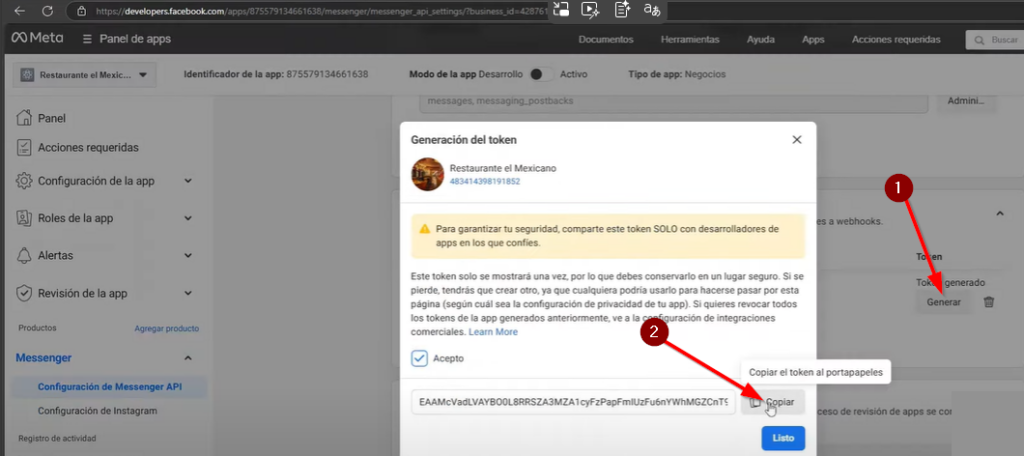Select Configuración de Instagram in sidebar
Viewport: 1024px width, 456px height.
(97, 411)
